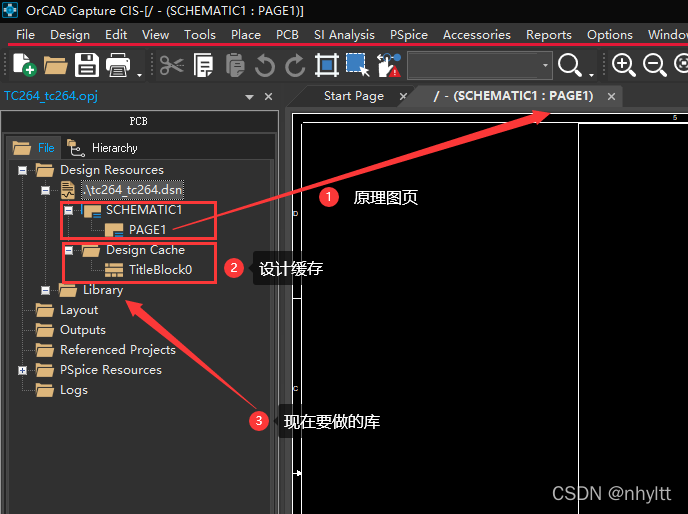Click the Zoom Out magnifier icon
The image size is (688, 514).
655,66
